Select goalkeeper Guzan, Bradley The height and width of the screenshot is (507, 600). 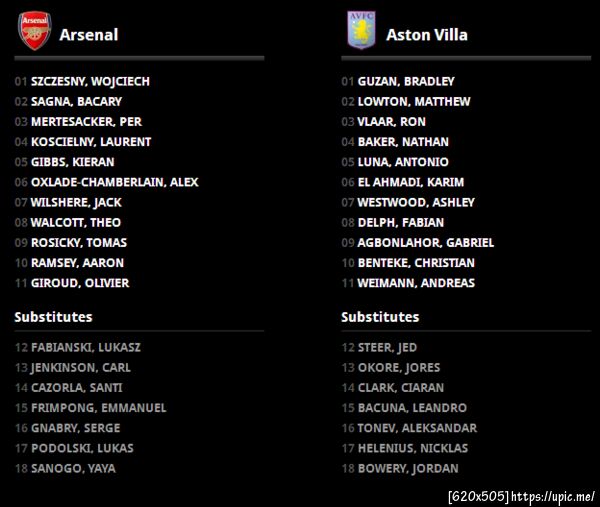[406, 81]
